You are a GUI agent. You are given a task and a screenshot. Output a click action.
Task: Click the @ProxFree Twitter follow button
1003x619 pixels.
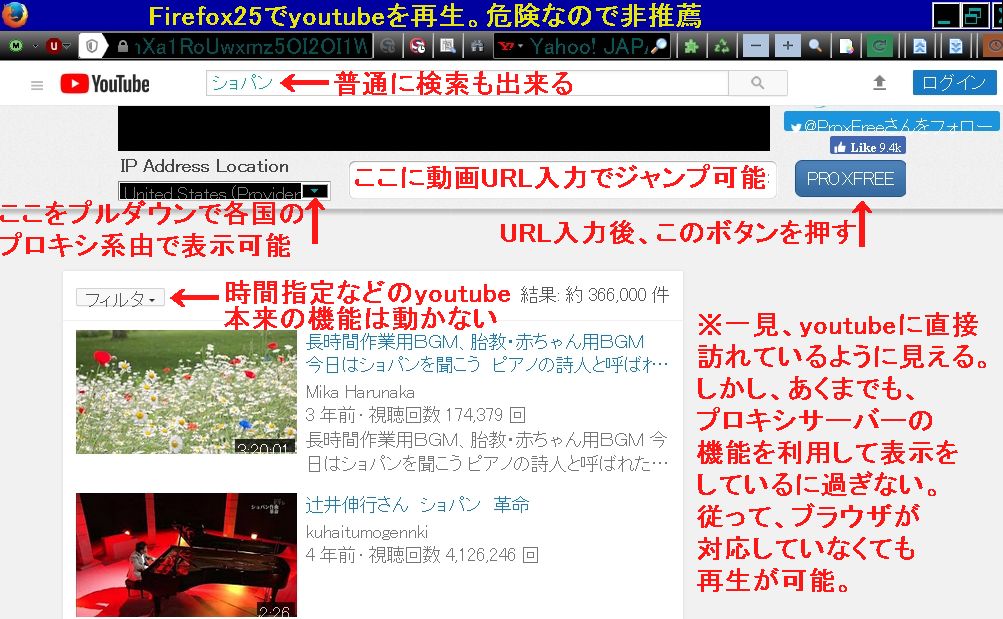pos(892,123)
